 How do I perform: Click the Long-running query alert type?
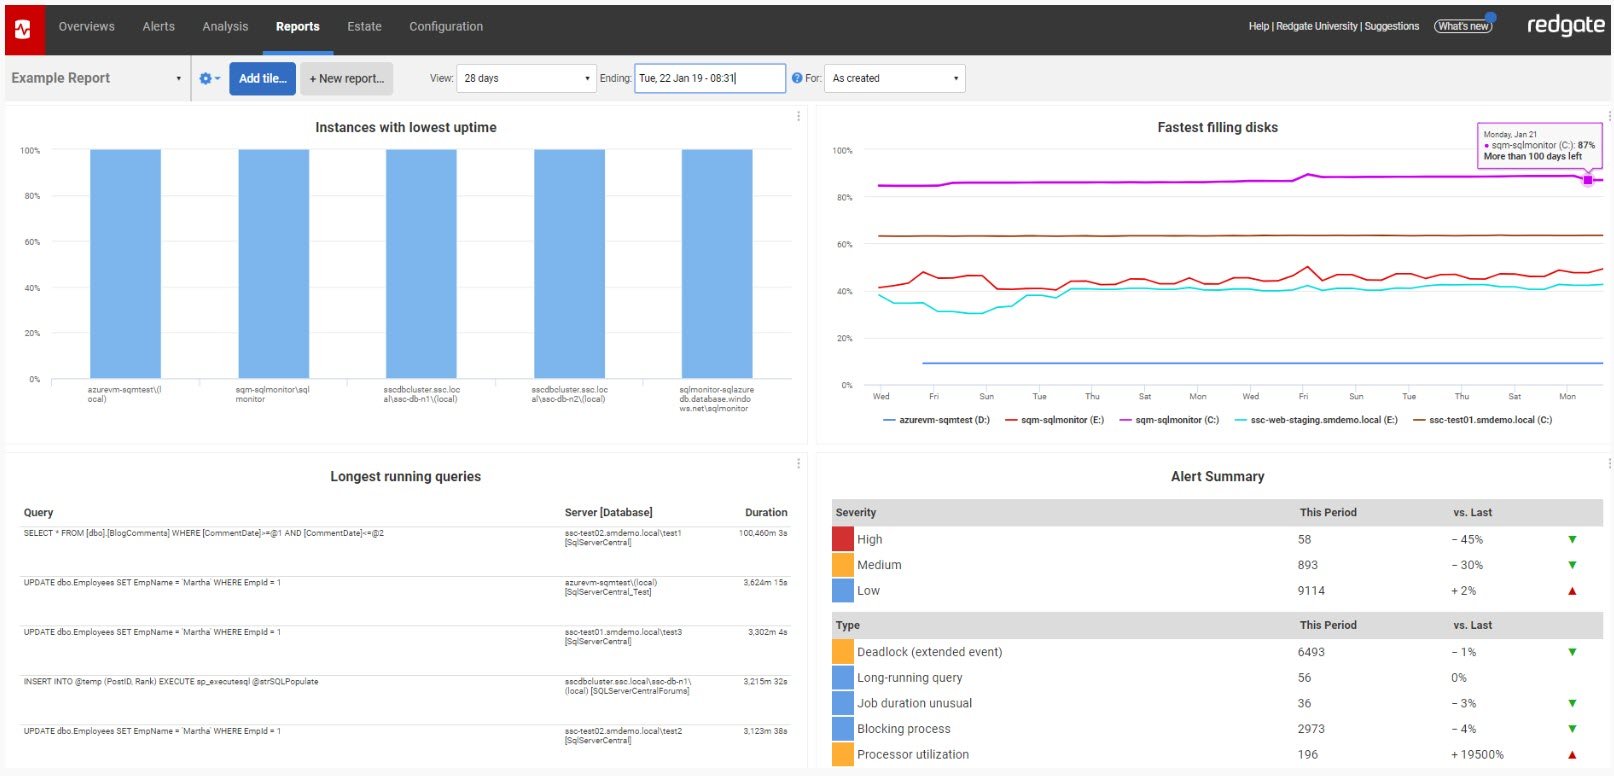909,678
